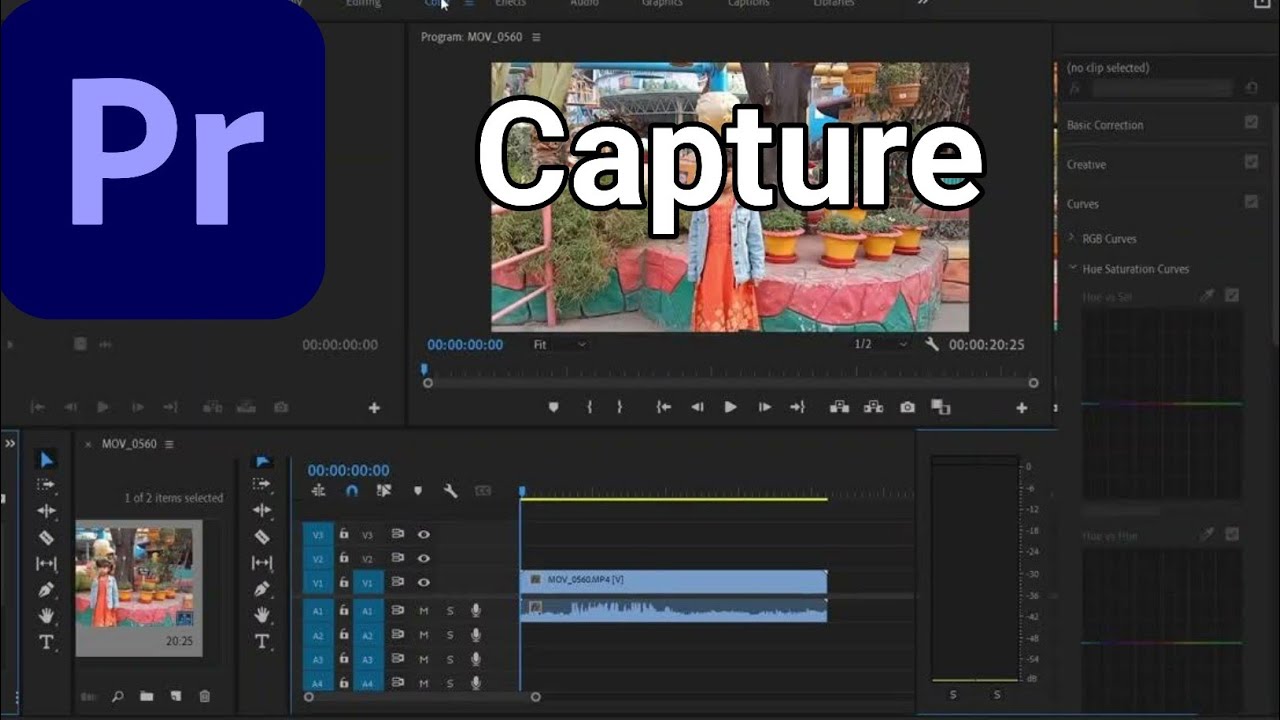The height and width of the screenshot is (720, 1280).
Task: Add a marker in the timeline header
Action: 418,491
